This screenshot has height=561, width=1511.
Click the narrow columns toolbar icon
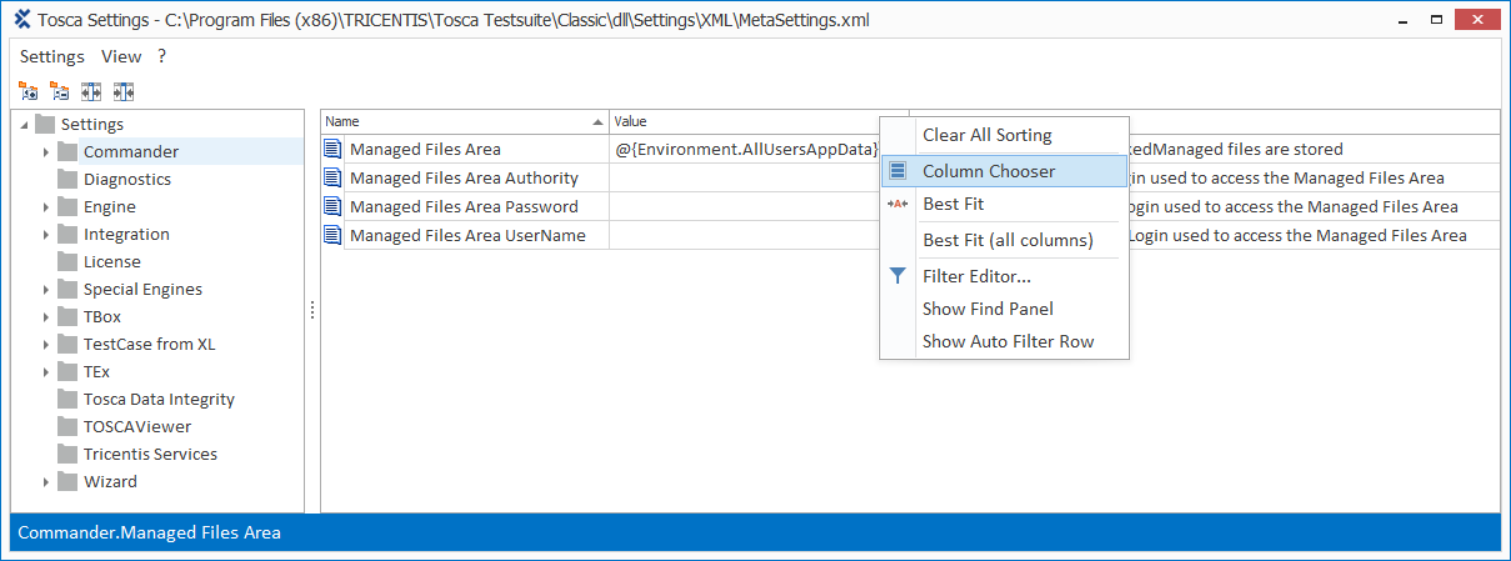tap(123, 92)
